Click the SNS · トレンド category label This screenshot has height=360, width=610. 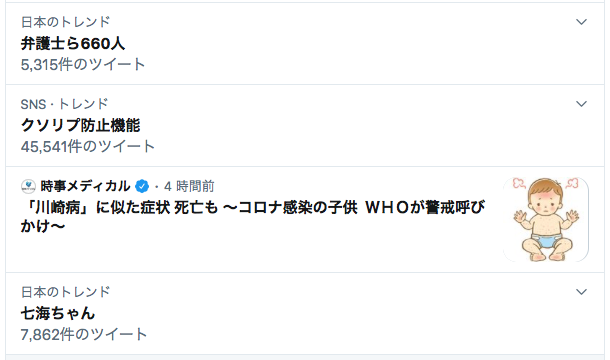[x=65, y=104]
